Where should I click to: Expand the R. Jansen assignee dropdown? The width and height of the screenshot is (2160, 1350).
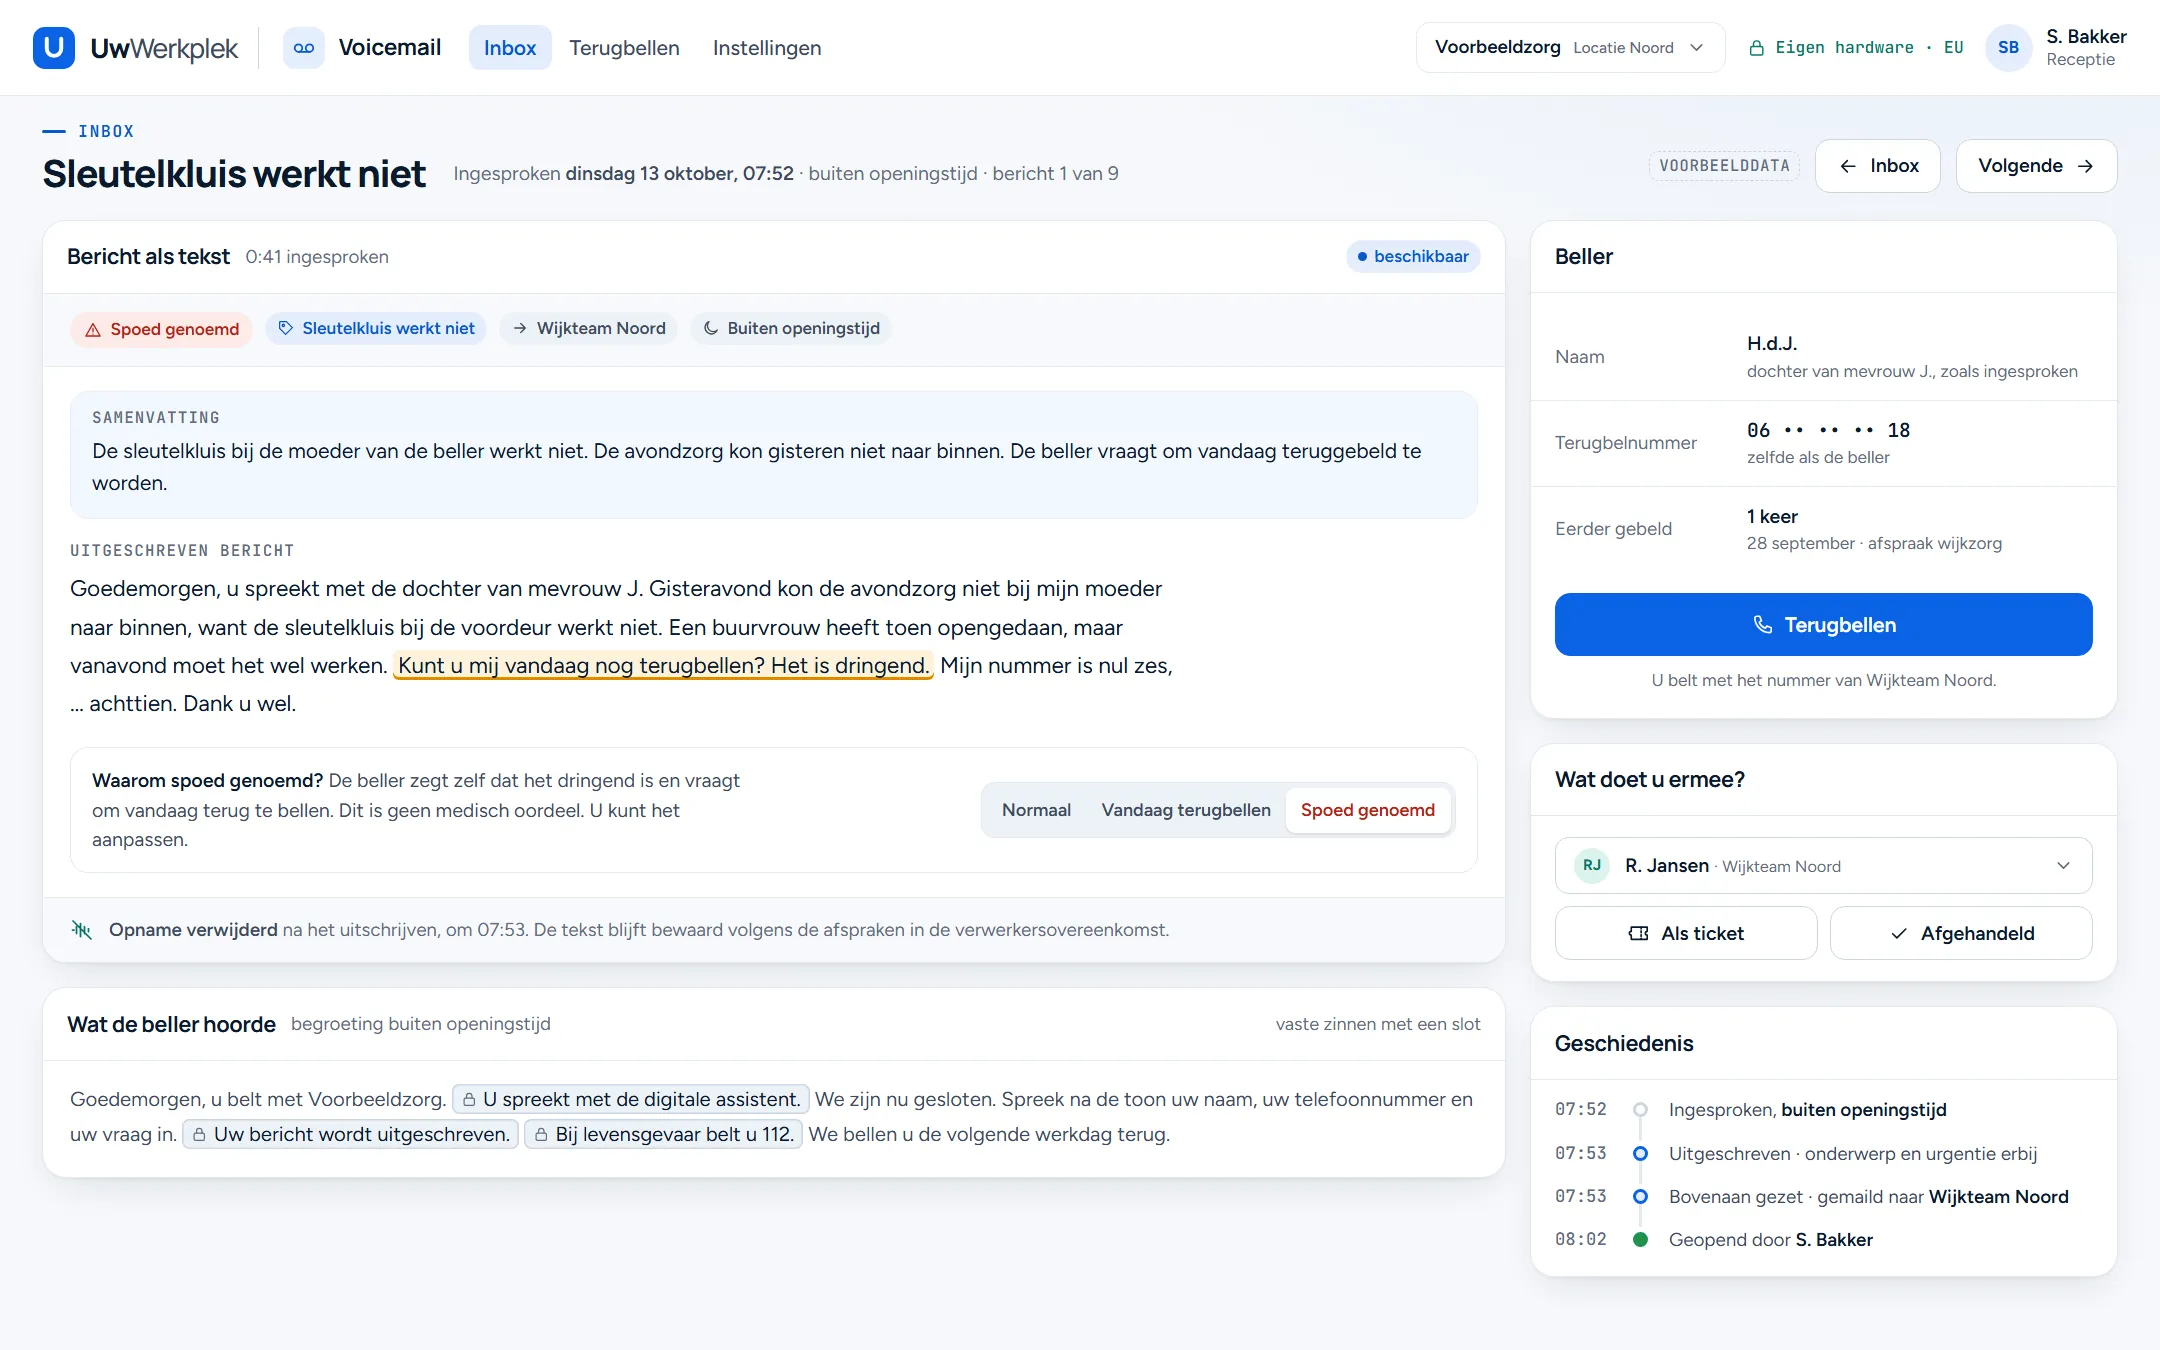pyautogui.click(x=1823, y=865)
